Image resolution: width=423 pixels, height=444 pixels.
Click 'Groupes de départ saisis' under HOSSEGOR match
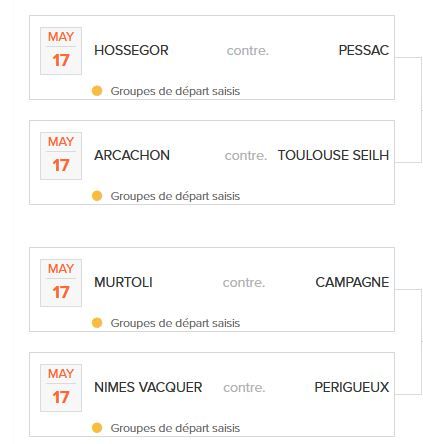(x=175, y=91)
